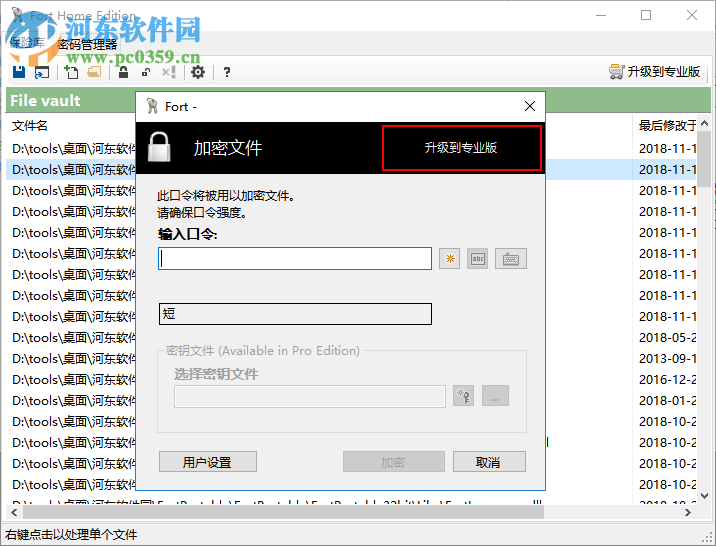Viewport: 716px width, 546px height.
Task: Select the file row dated 2013-09-1
Action: 352,359
